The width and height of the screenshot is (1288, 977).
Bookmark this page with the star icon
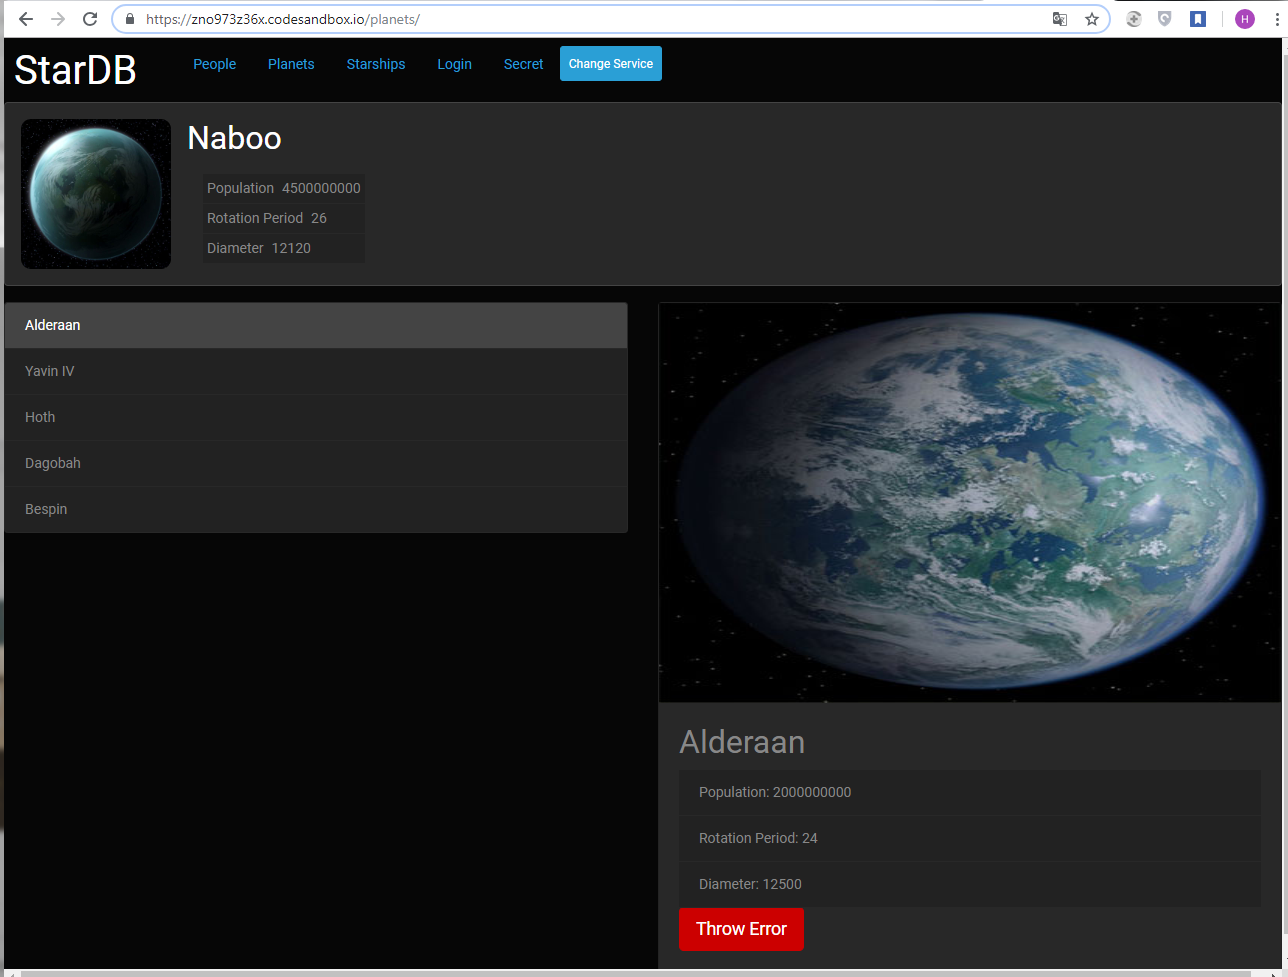[x=1092, y=19]
